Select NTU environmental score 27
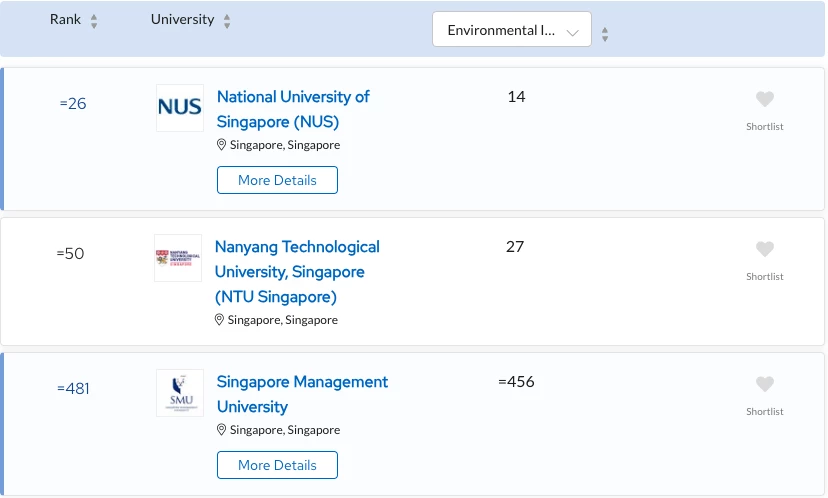The image size is (828, 498). point(515,247)
